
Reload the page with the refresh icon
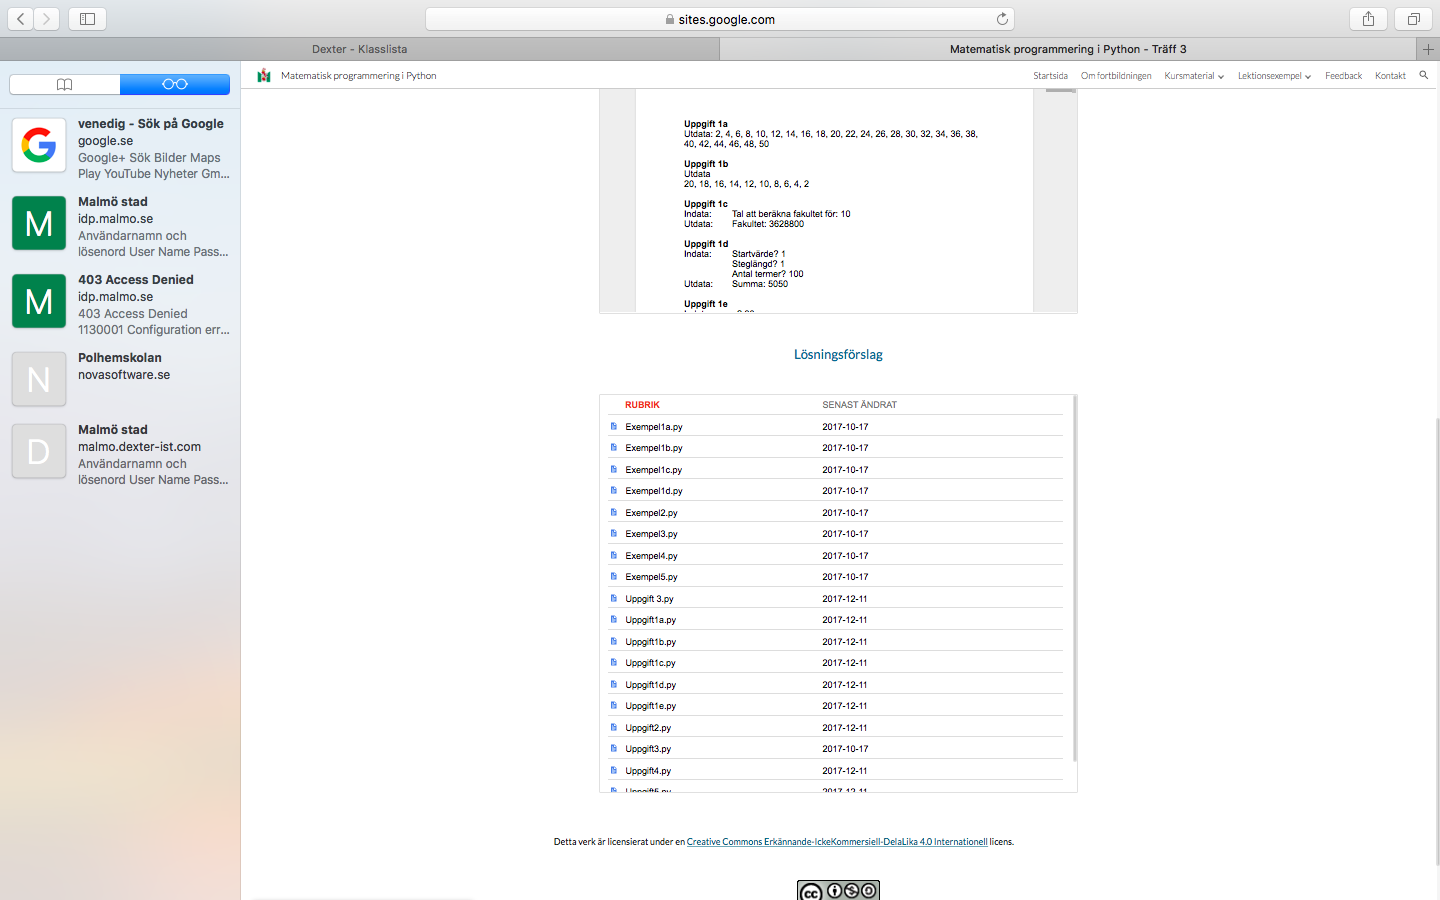[1002, 19]
